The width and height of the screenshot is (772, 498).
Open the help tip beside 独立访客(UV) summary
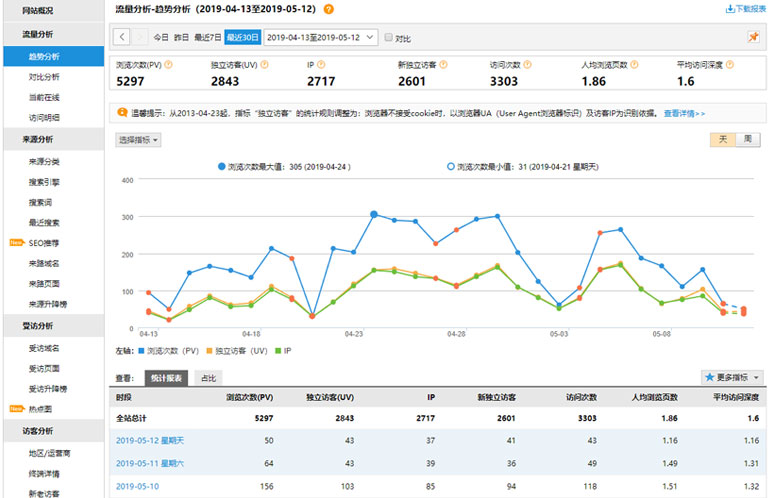tap(264, 65)
